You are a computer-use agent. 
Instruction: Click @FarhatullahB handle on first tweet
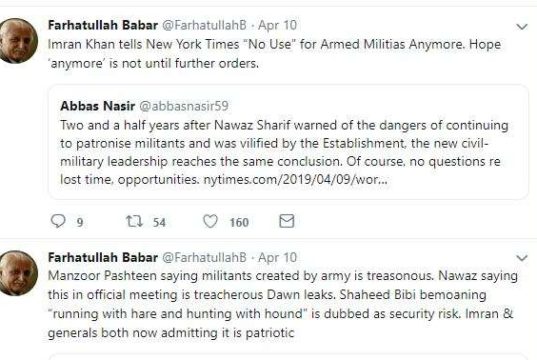pos(204,25)
